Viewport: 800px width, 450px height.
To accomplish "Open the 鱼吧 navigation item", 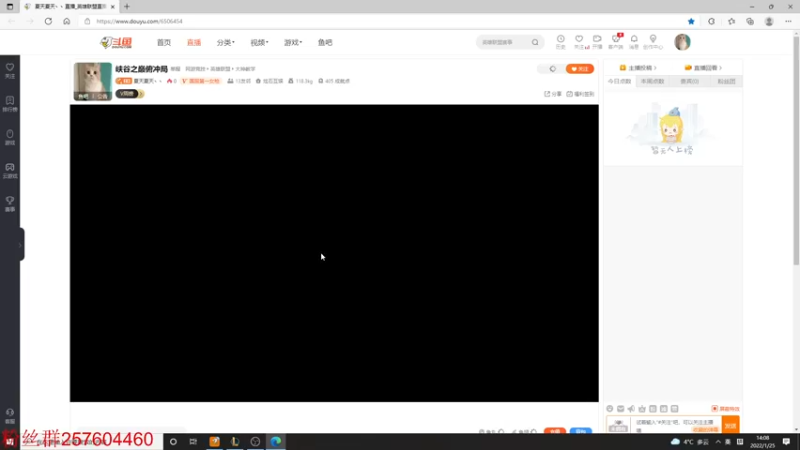I will point(325,42).
